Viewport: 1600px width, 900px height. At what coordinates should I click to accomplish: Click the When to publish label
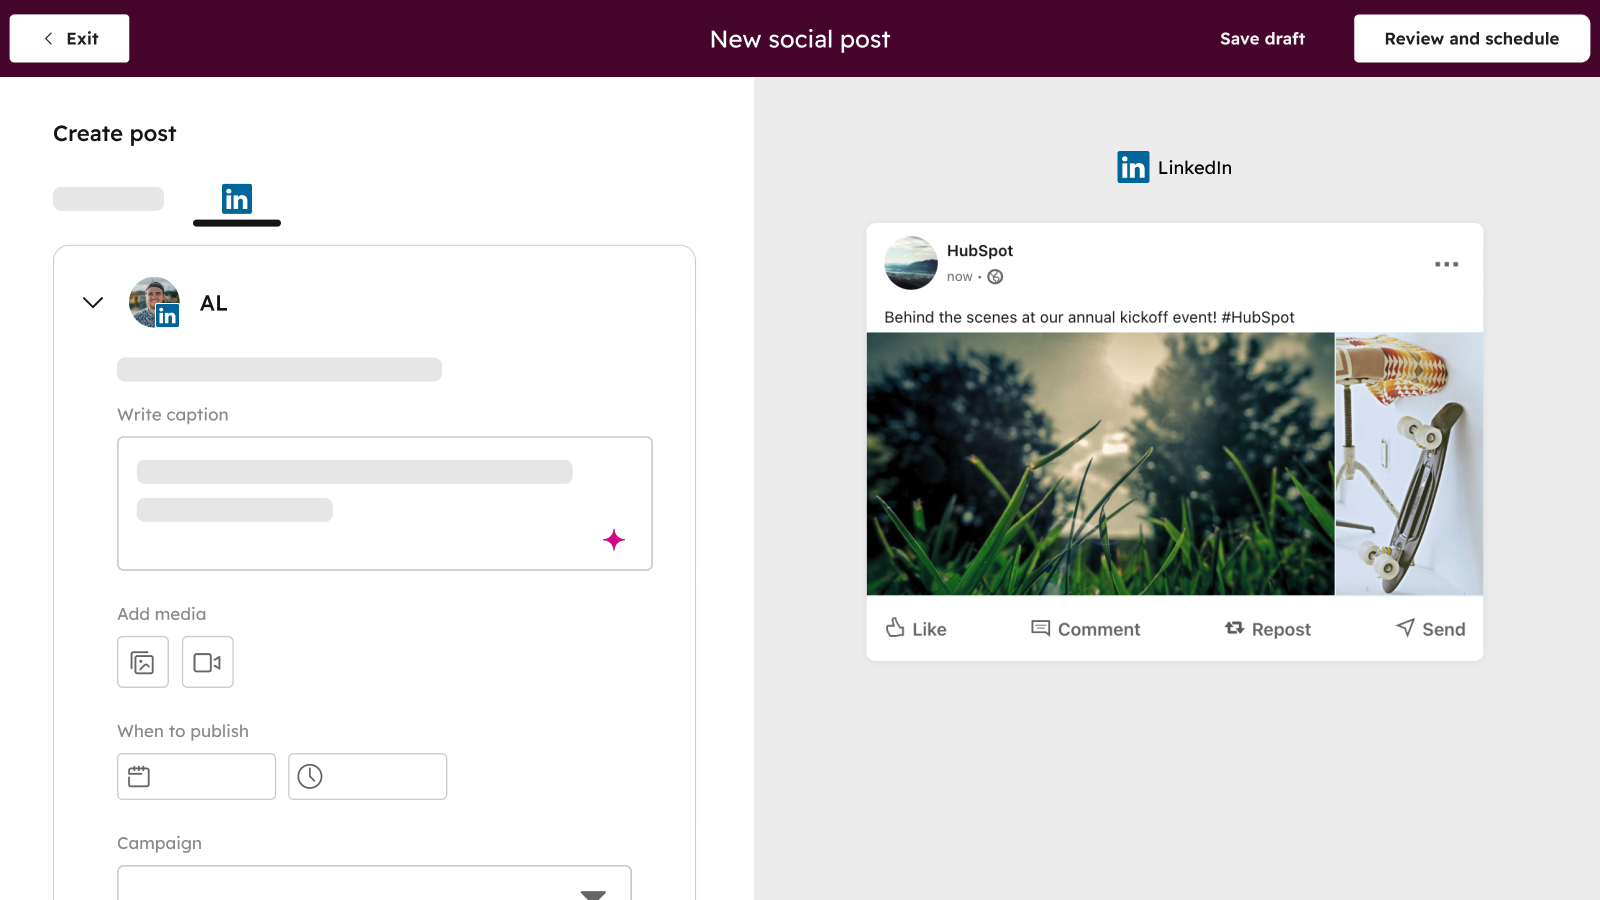click(x=183, y=731)
